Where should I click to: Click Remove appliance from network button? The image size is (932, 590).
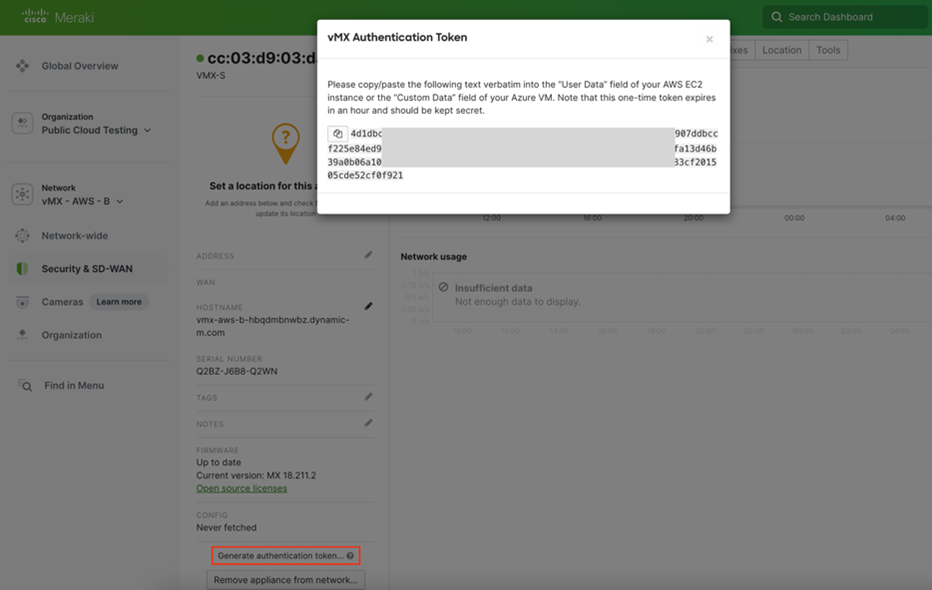tap(285, 580)
